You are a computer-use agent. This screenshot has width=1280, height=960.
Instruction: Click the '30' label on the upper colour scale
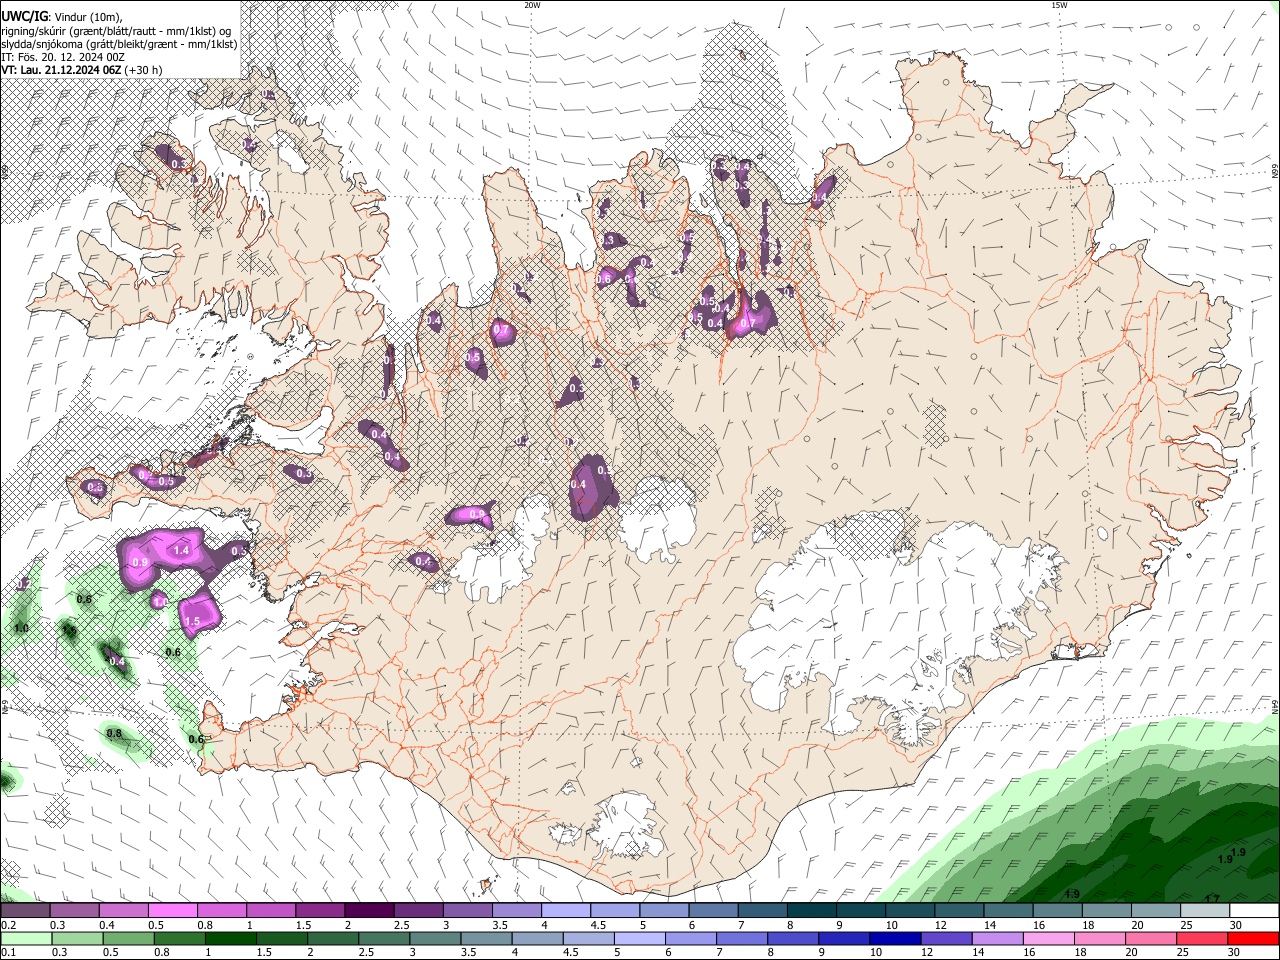pos(1236,925)
